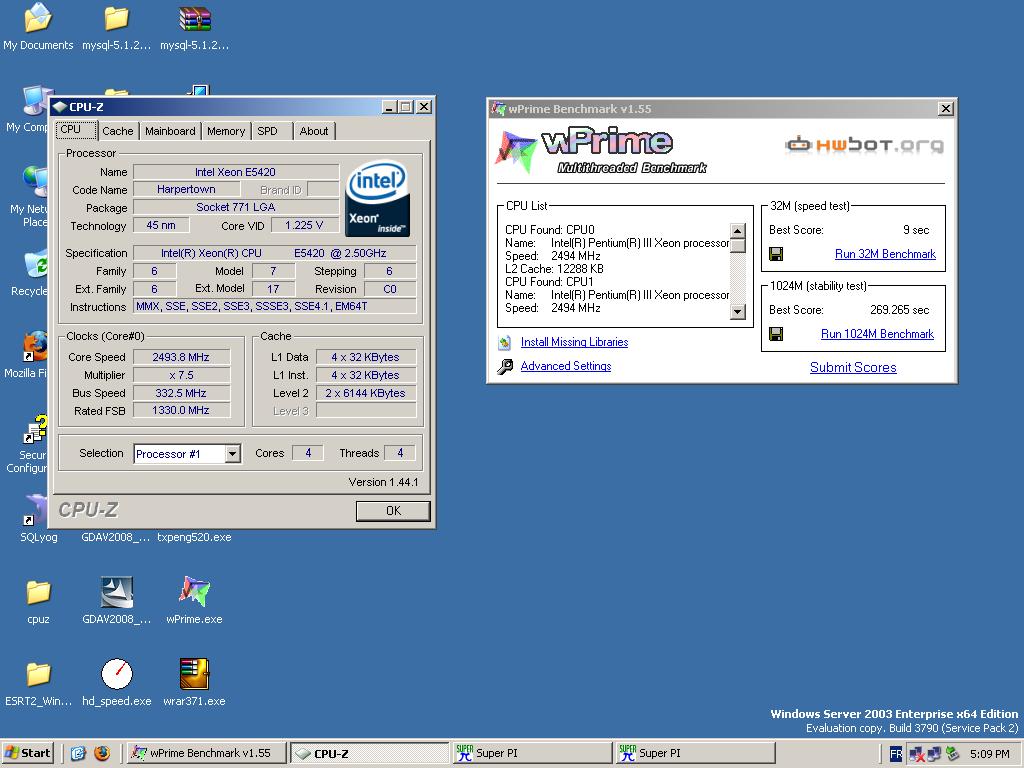This screenshot has height=768, width=1024.
Task: Click the HWBOT.org logo in wPrime
Action: pos(864,144)
